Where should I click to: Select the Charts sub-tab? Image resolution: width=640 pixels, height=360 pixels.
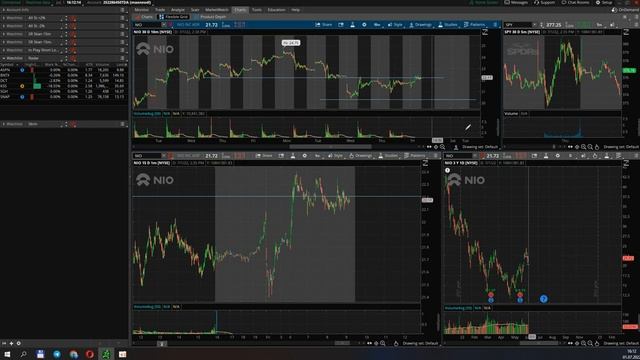pos(144,17)
